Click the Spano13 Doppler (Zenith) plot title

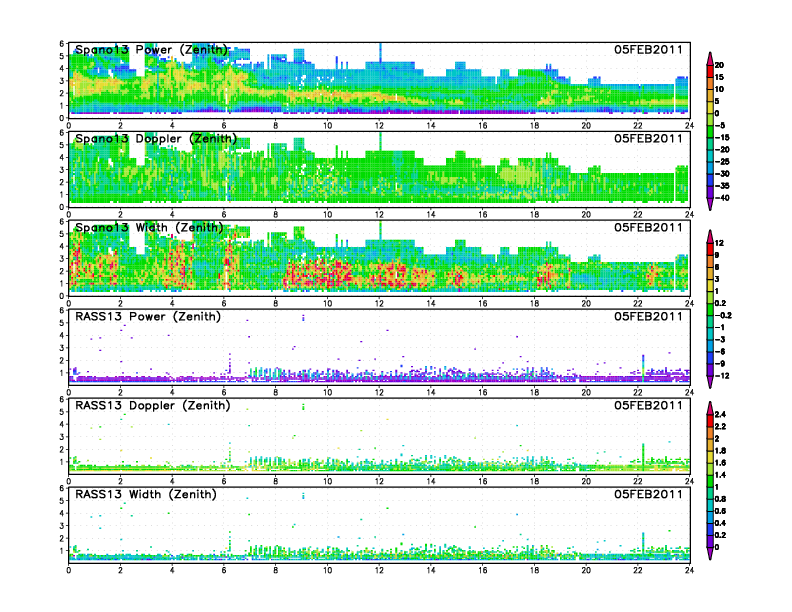tap(156, 138)
